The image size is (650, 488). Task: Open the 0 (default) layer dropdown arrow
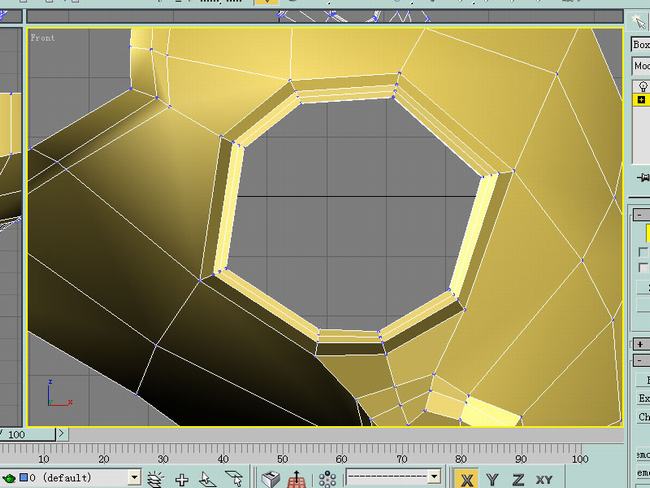coord(134,478)
